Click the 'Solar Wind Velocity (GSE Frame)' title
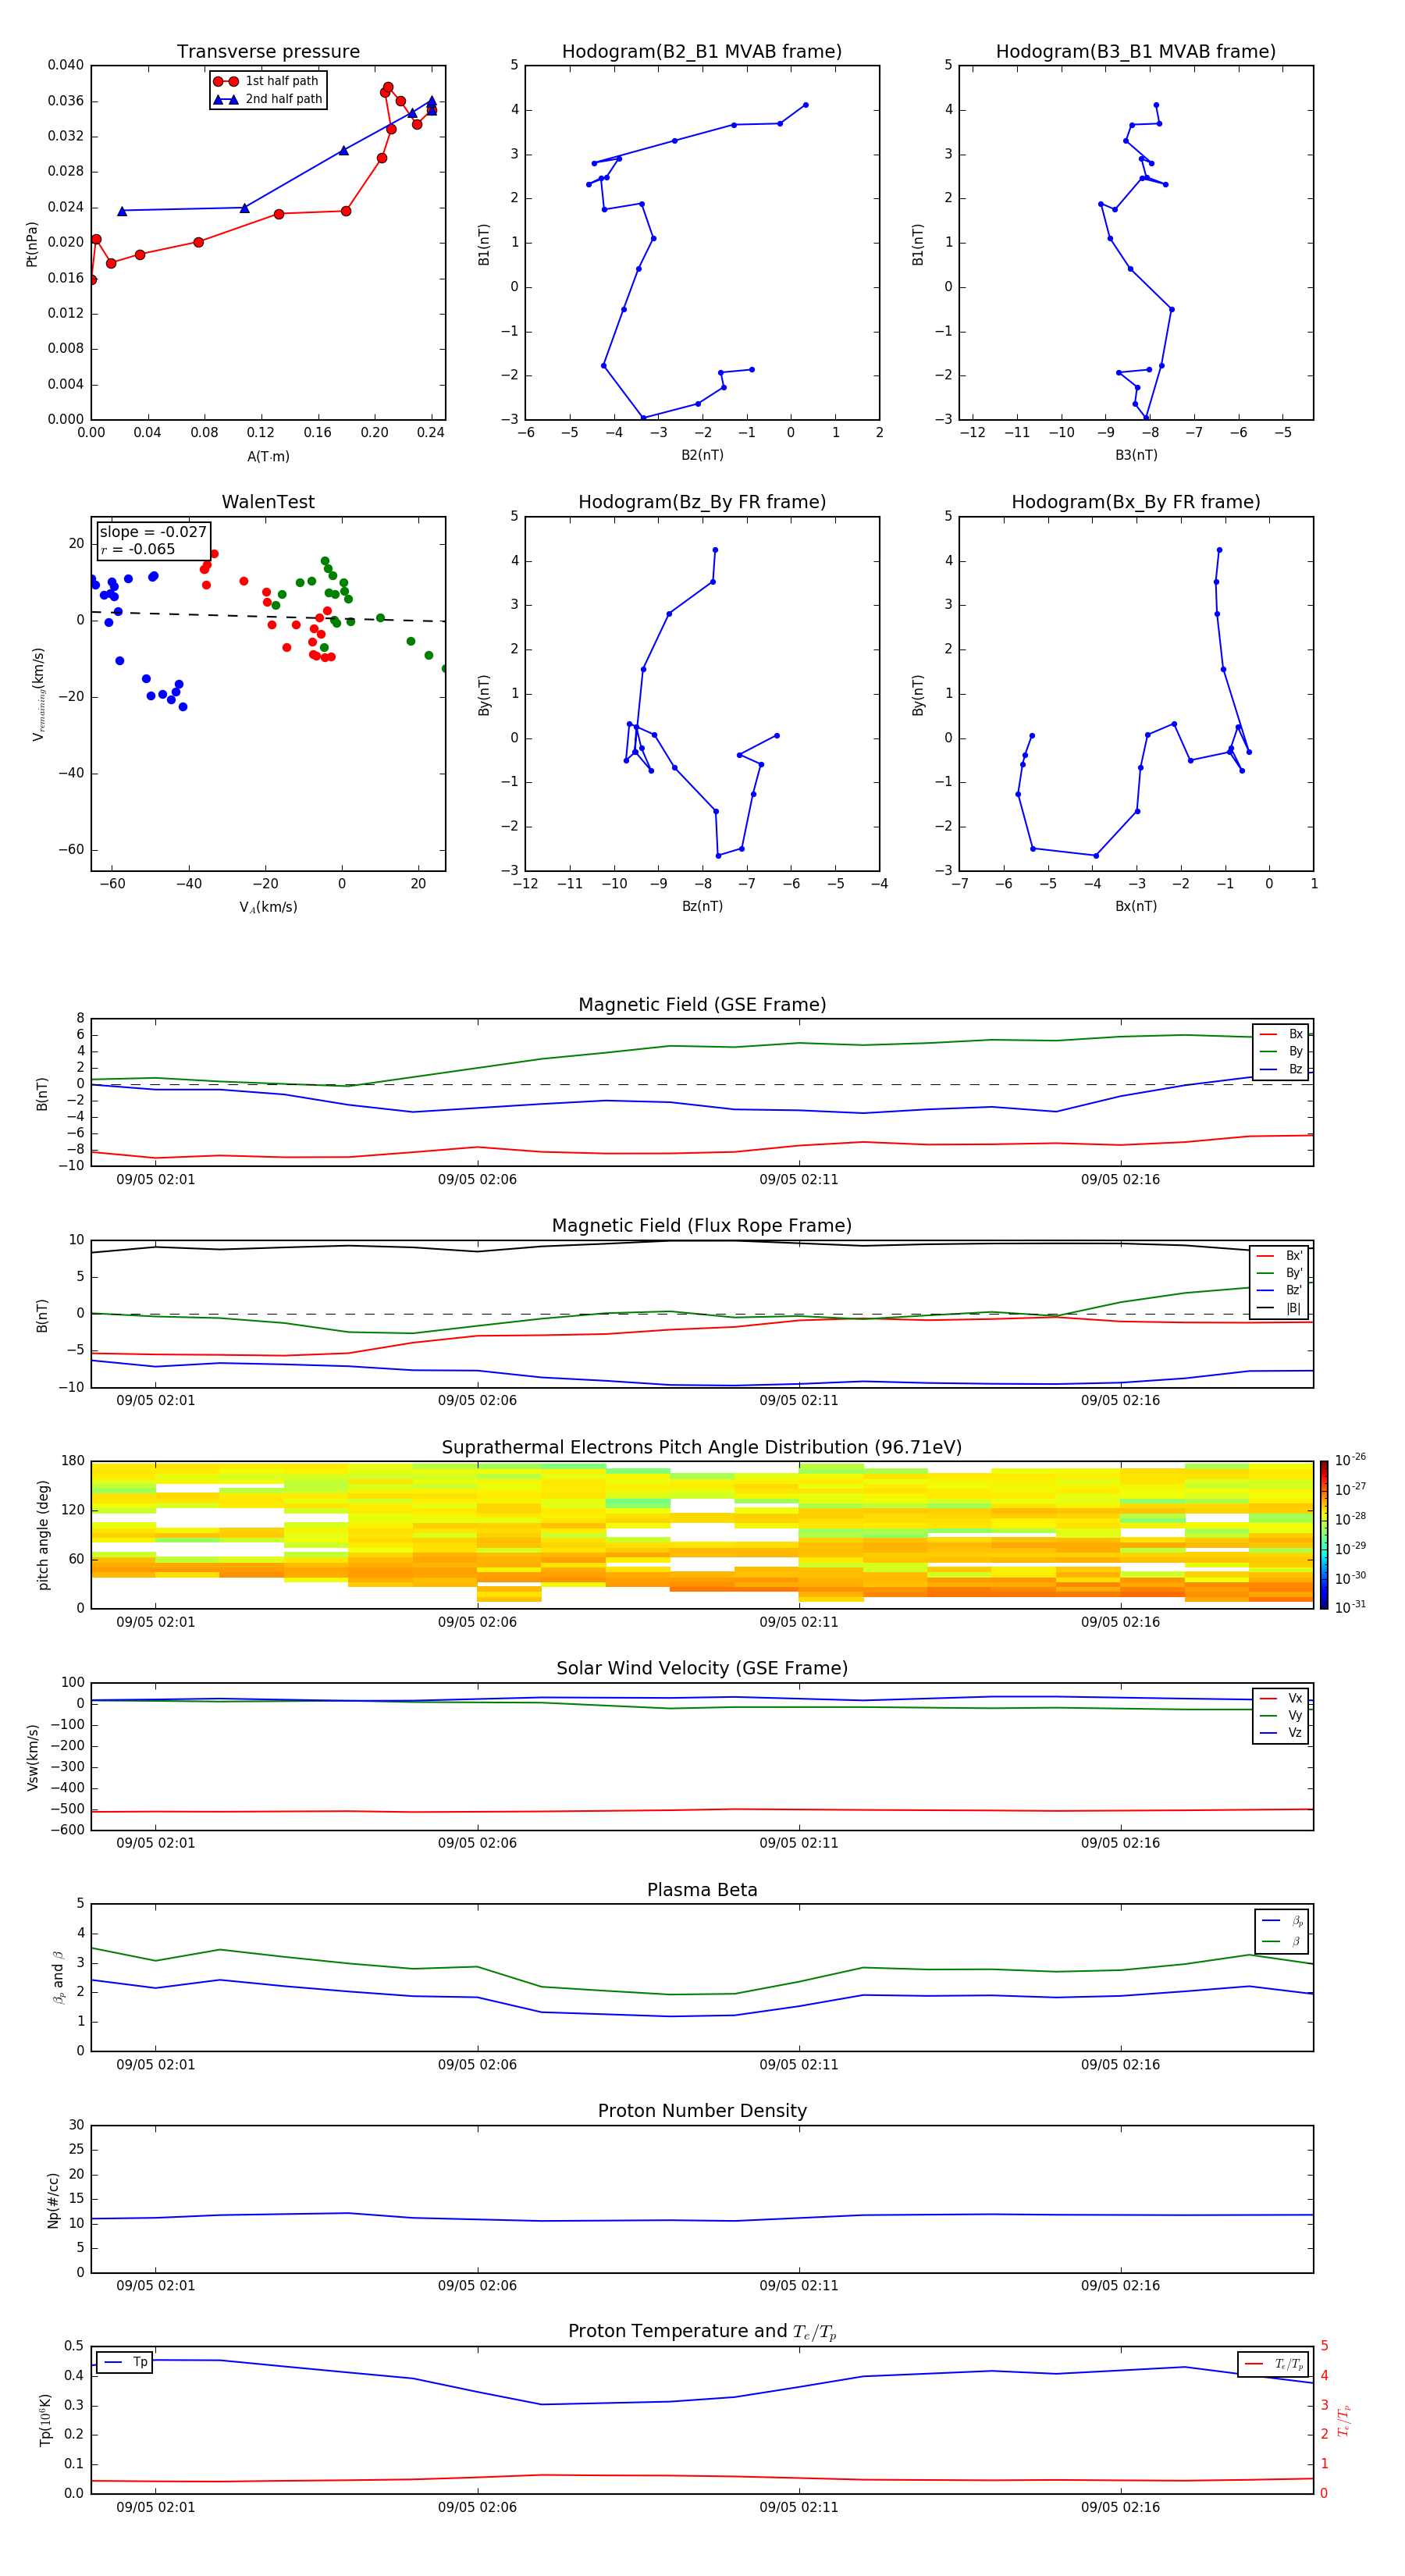 coord(702,1669)
